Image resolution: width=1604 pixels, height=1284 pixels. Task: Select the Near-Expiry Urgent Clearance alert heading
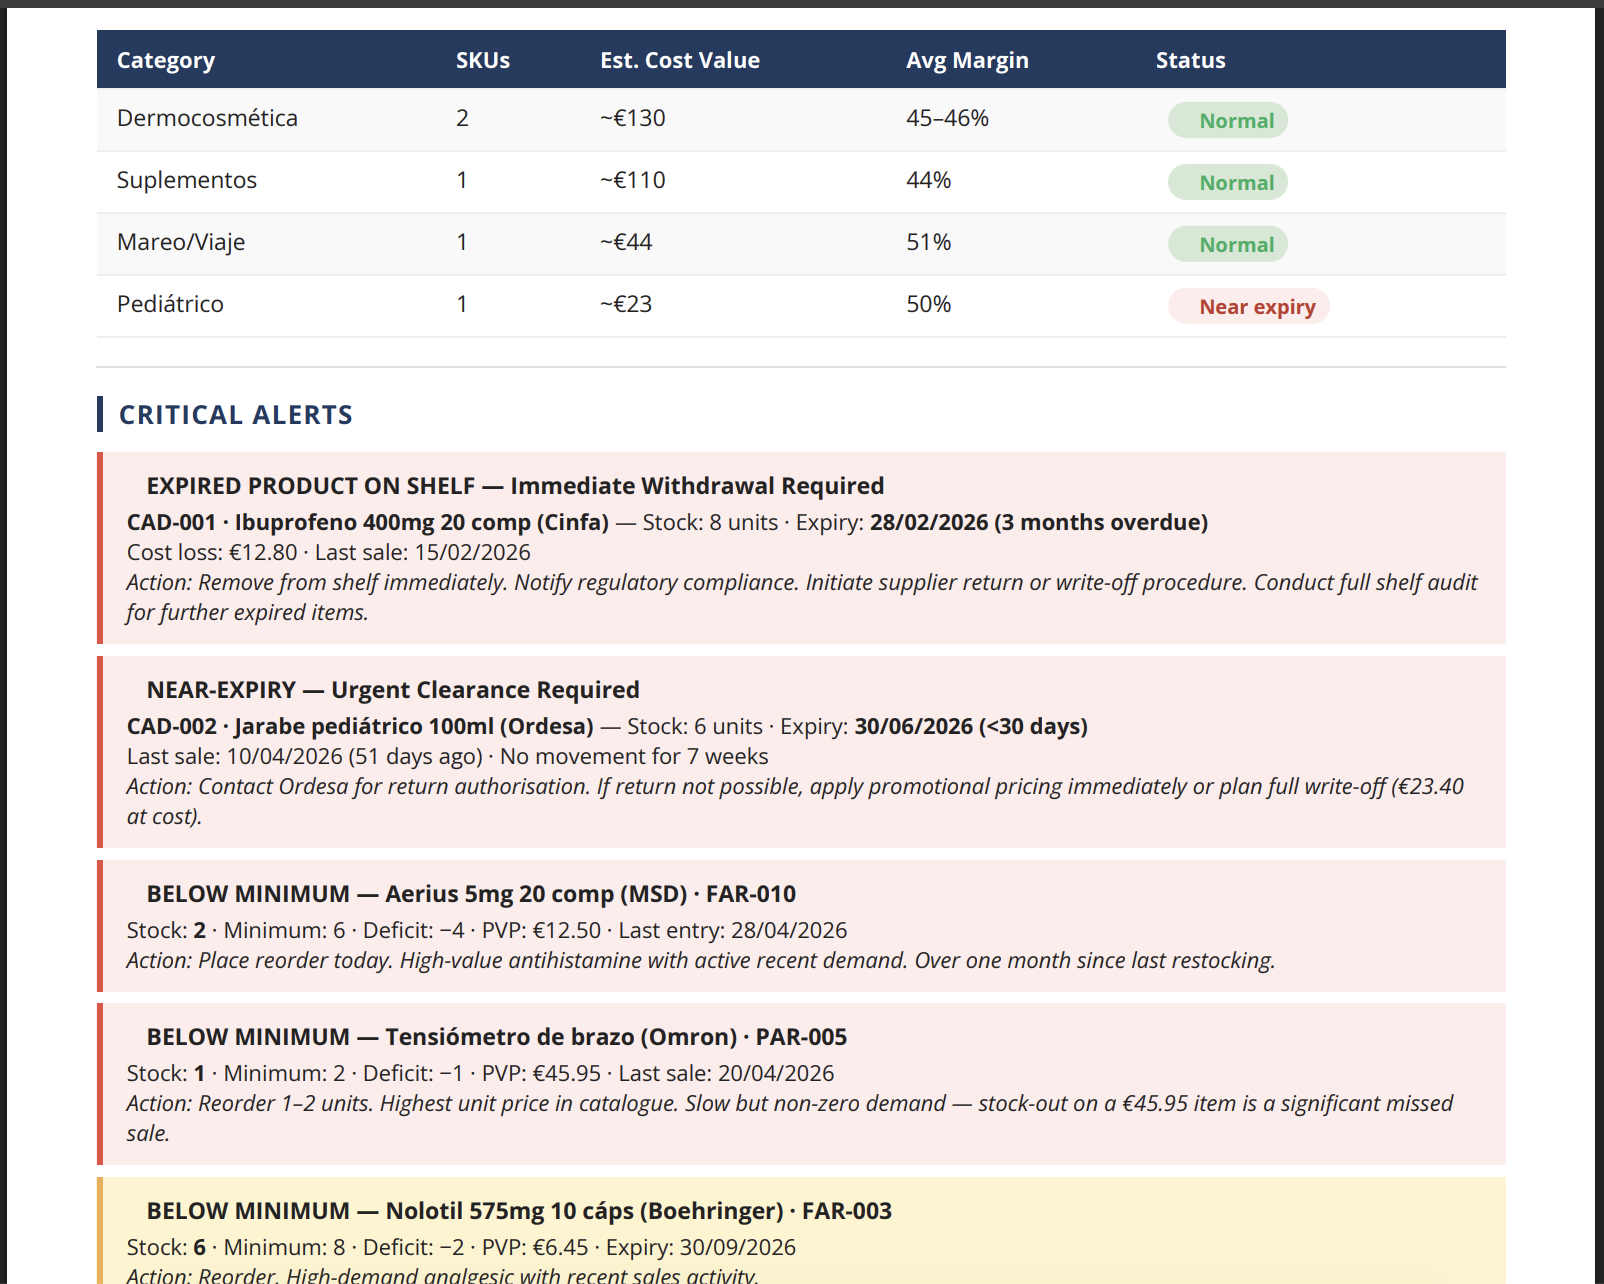[x=393, y=690]
